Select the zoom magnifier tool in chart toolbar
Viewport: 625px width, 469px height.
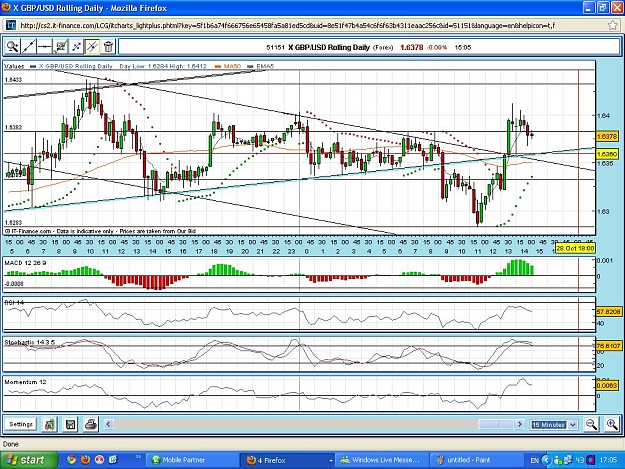click(12, 47)
